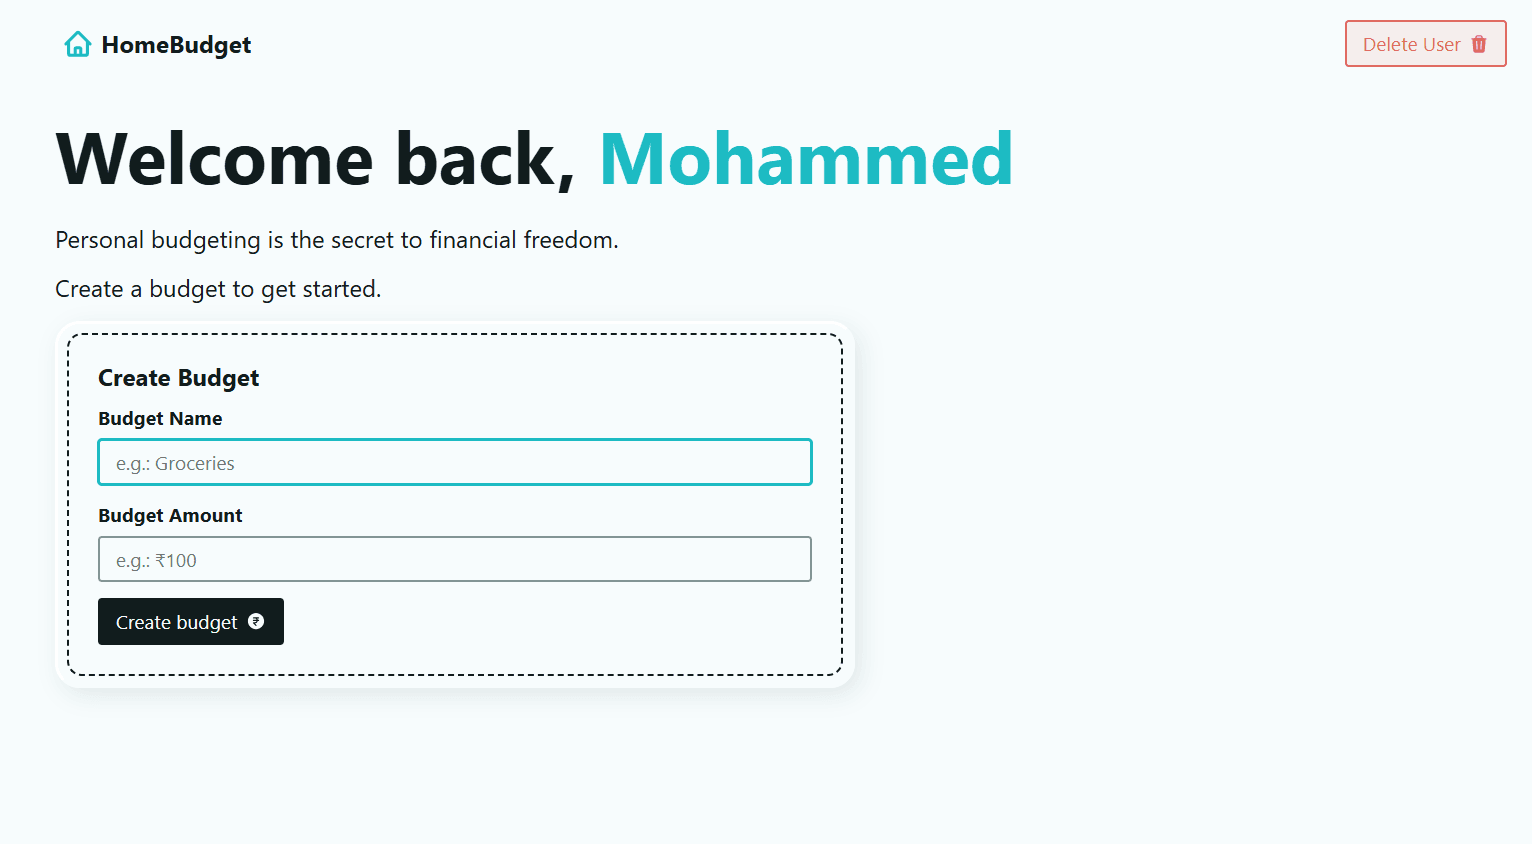
Task: Focus the Budget Name input field
Action: tap(455, 462)
